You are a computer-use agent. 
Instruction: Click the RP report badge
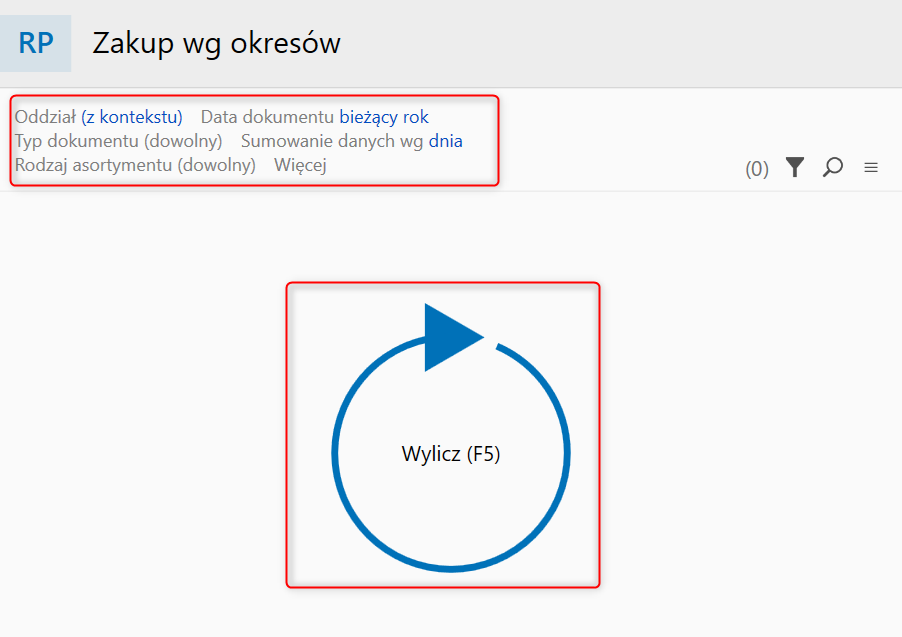click(x=36, y=43)
